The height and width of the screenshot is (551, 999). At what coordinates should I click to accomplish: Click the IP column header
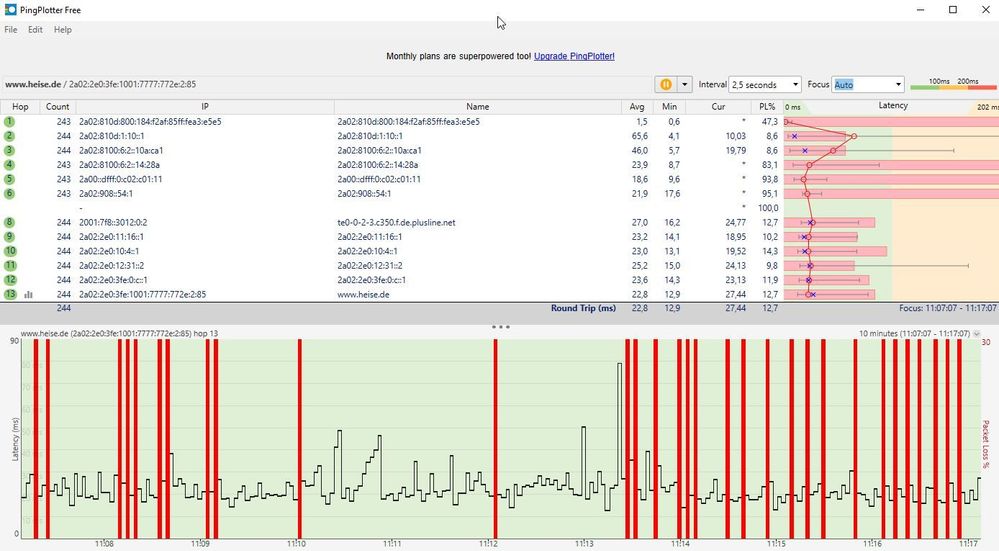click(x=205, y=106)
